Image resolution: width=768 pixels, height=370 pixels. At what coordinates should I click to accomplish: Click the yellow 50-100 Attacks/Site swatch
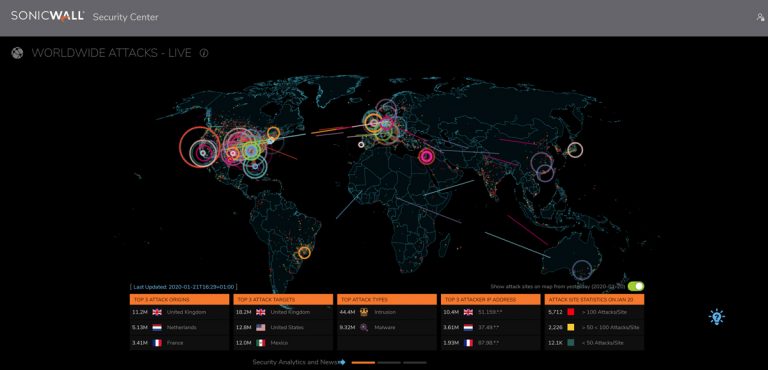coord(570,327)
